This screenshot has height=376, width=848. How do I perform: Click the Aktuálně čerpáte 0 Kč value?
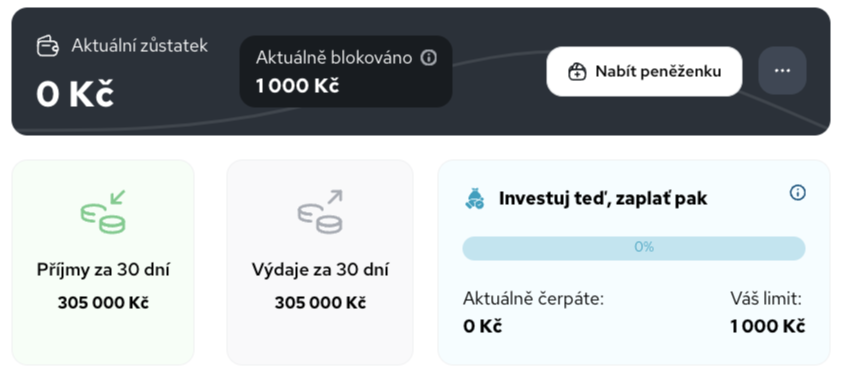(482, 327)
